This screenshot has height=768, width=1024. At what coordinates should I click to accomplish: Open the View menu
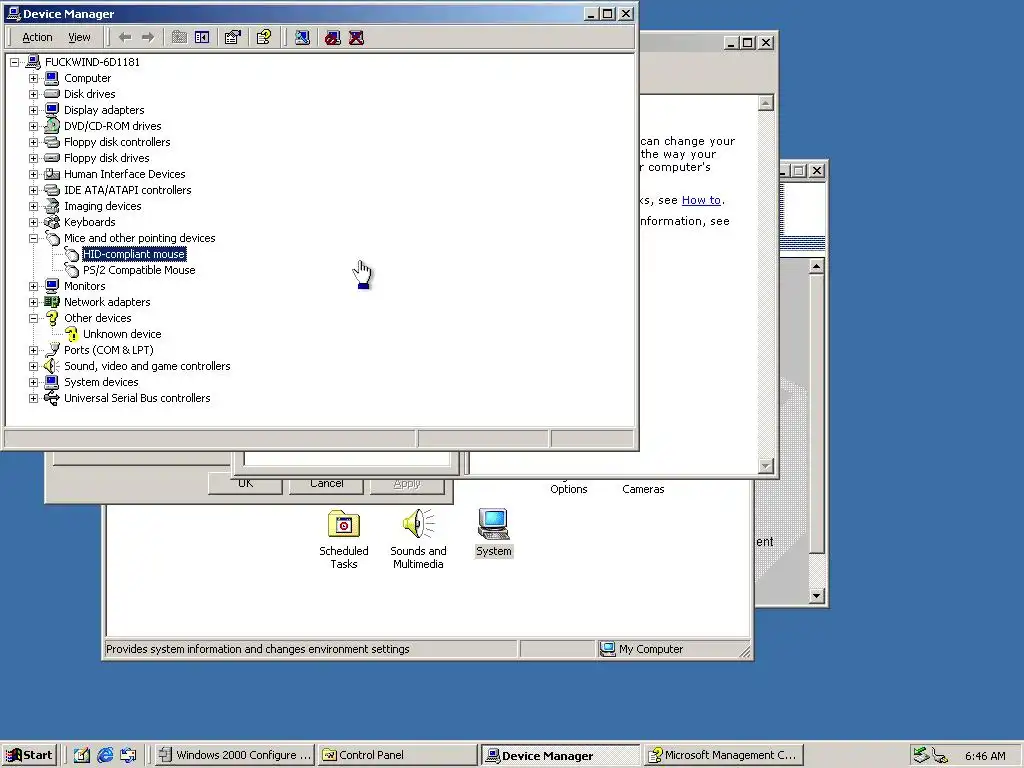click(x=79, y=37)
